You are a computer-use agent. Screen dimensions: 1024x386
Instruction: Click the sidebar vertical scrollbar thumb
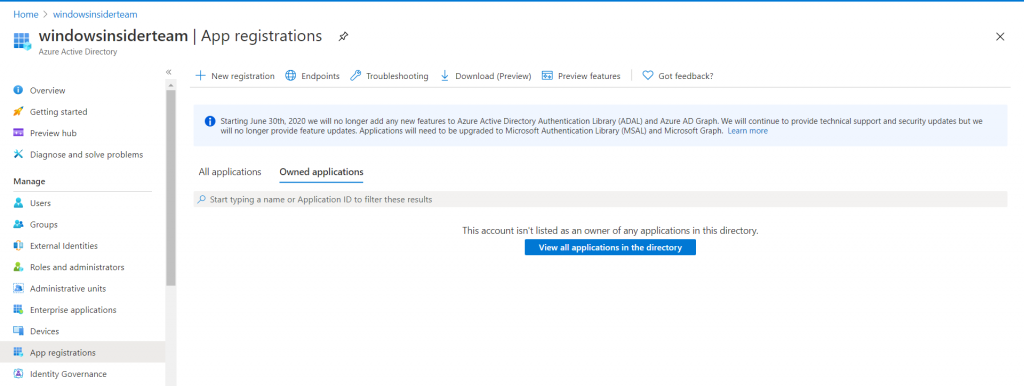pos(170,187)
